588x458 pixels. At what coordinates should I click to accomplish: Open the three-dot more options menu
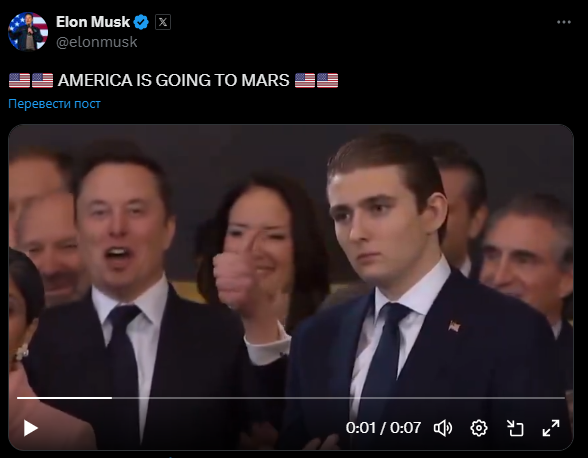564,22
